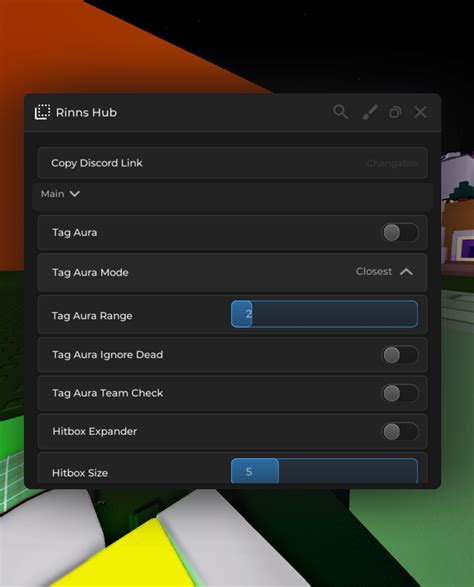Collapse the Main section chevron
The image size is (474, 587).
tap(75, 194)
